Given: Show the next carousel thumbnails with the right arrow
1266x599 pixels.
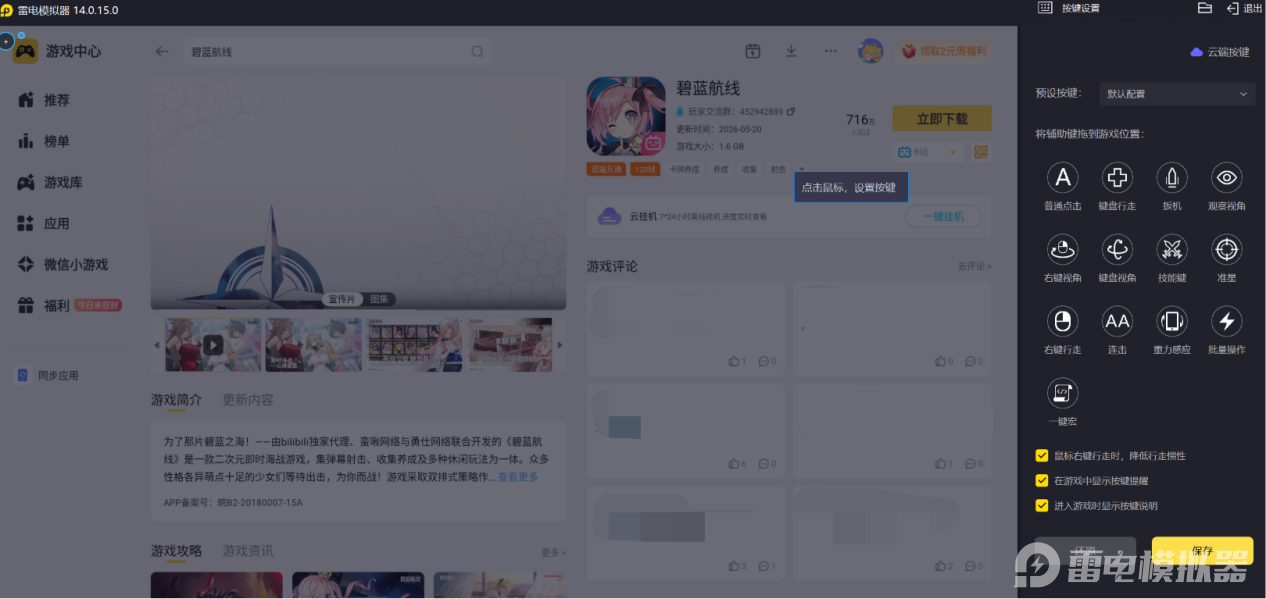Looking at the screenshot, I should coord(559,345).
